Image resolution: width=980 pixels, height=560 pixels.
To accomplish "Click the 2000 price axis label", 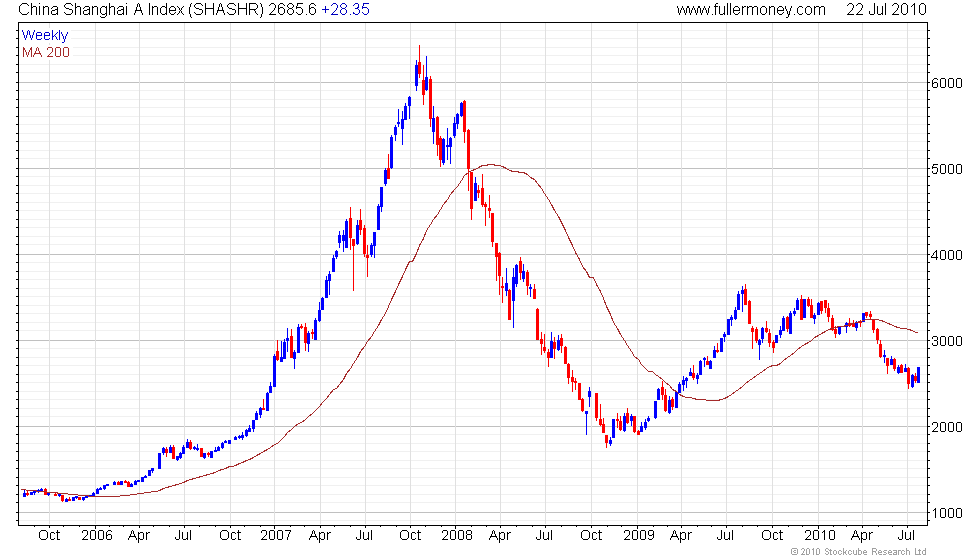I will (x=946, y=428).
